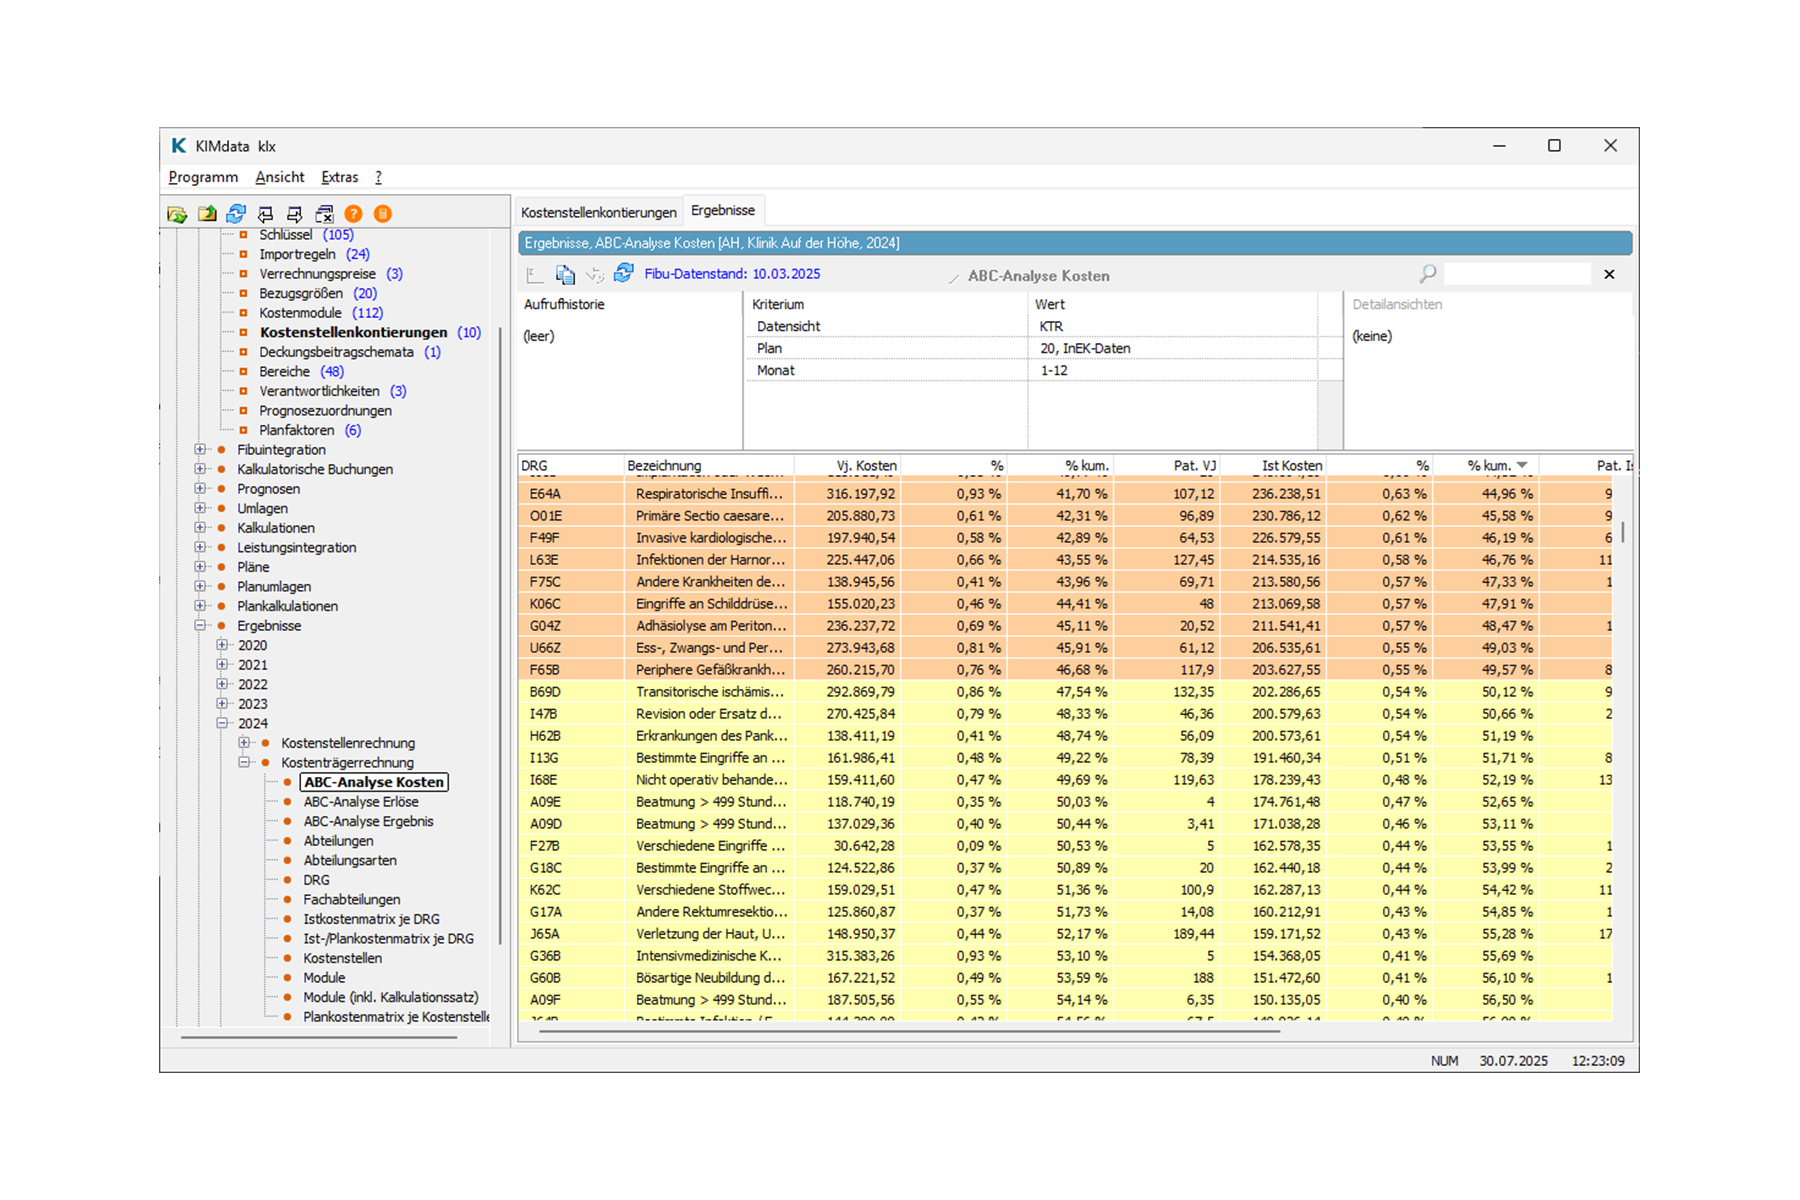
Task: Click the orange square icon beside Importregeln
Action: [x=243, y=254]
